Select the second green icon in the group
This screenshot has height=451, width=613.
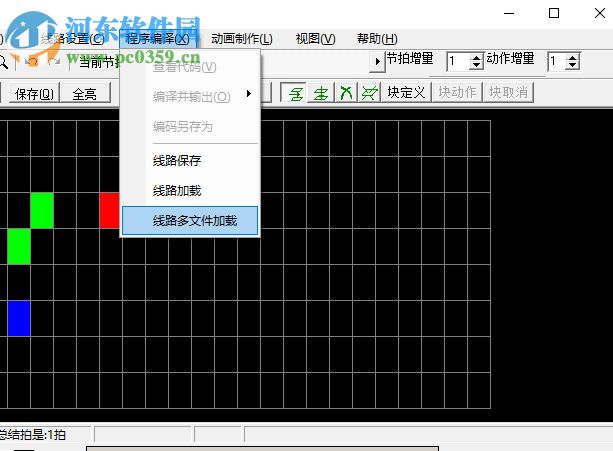pyautogui.click(x=321, y=93)
